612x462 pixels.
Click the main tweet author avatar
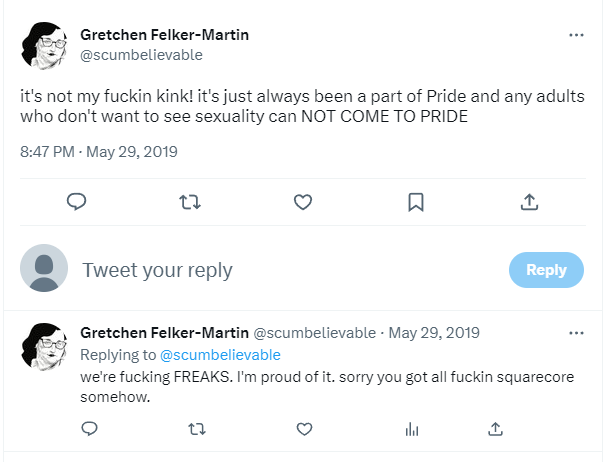click(44, 46)
